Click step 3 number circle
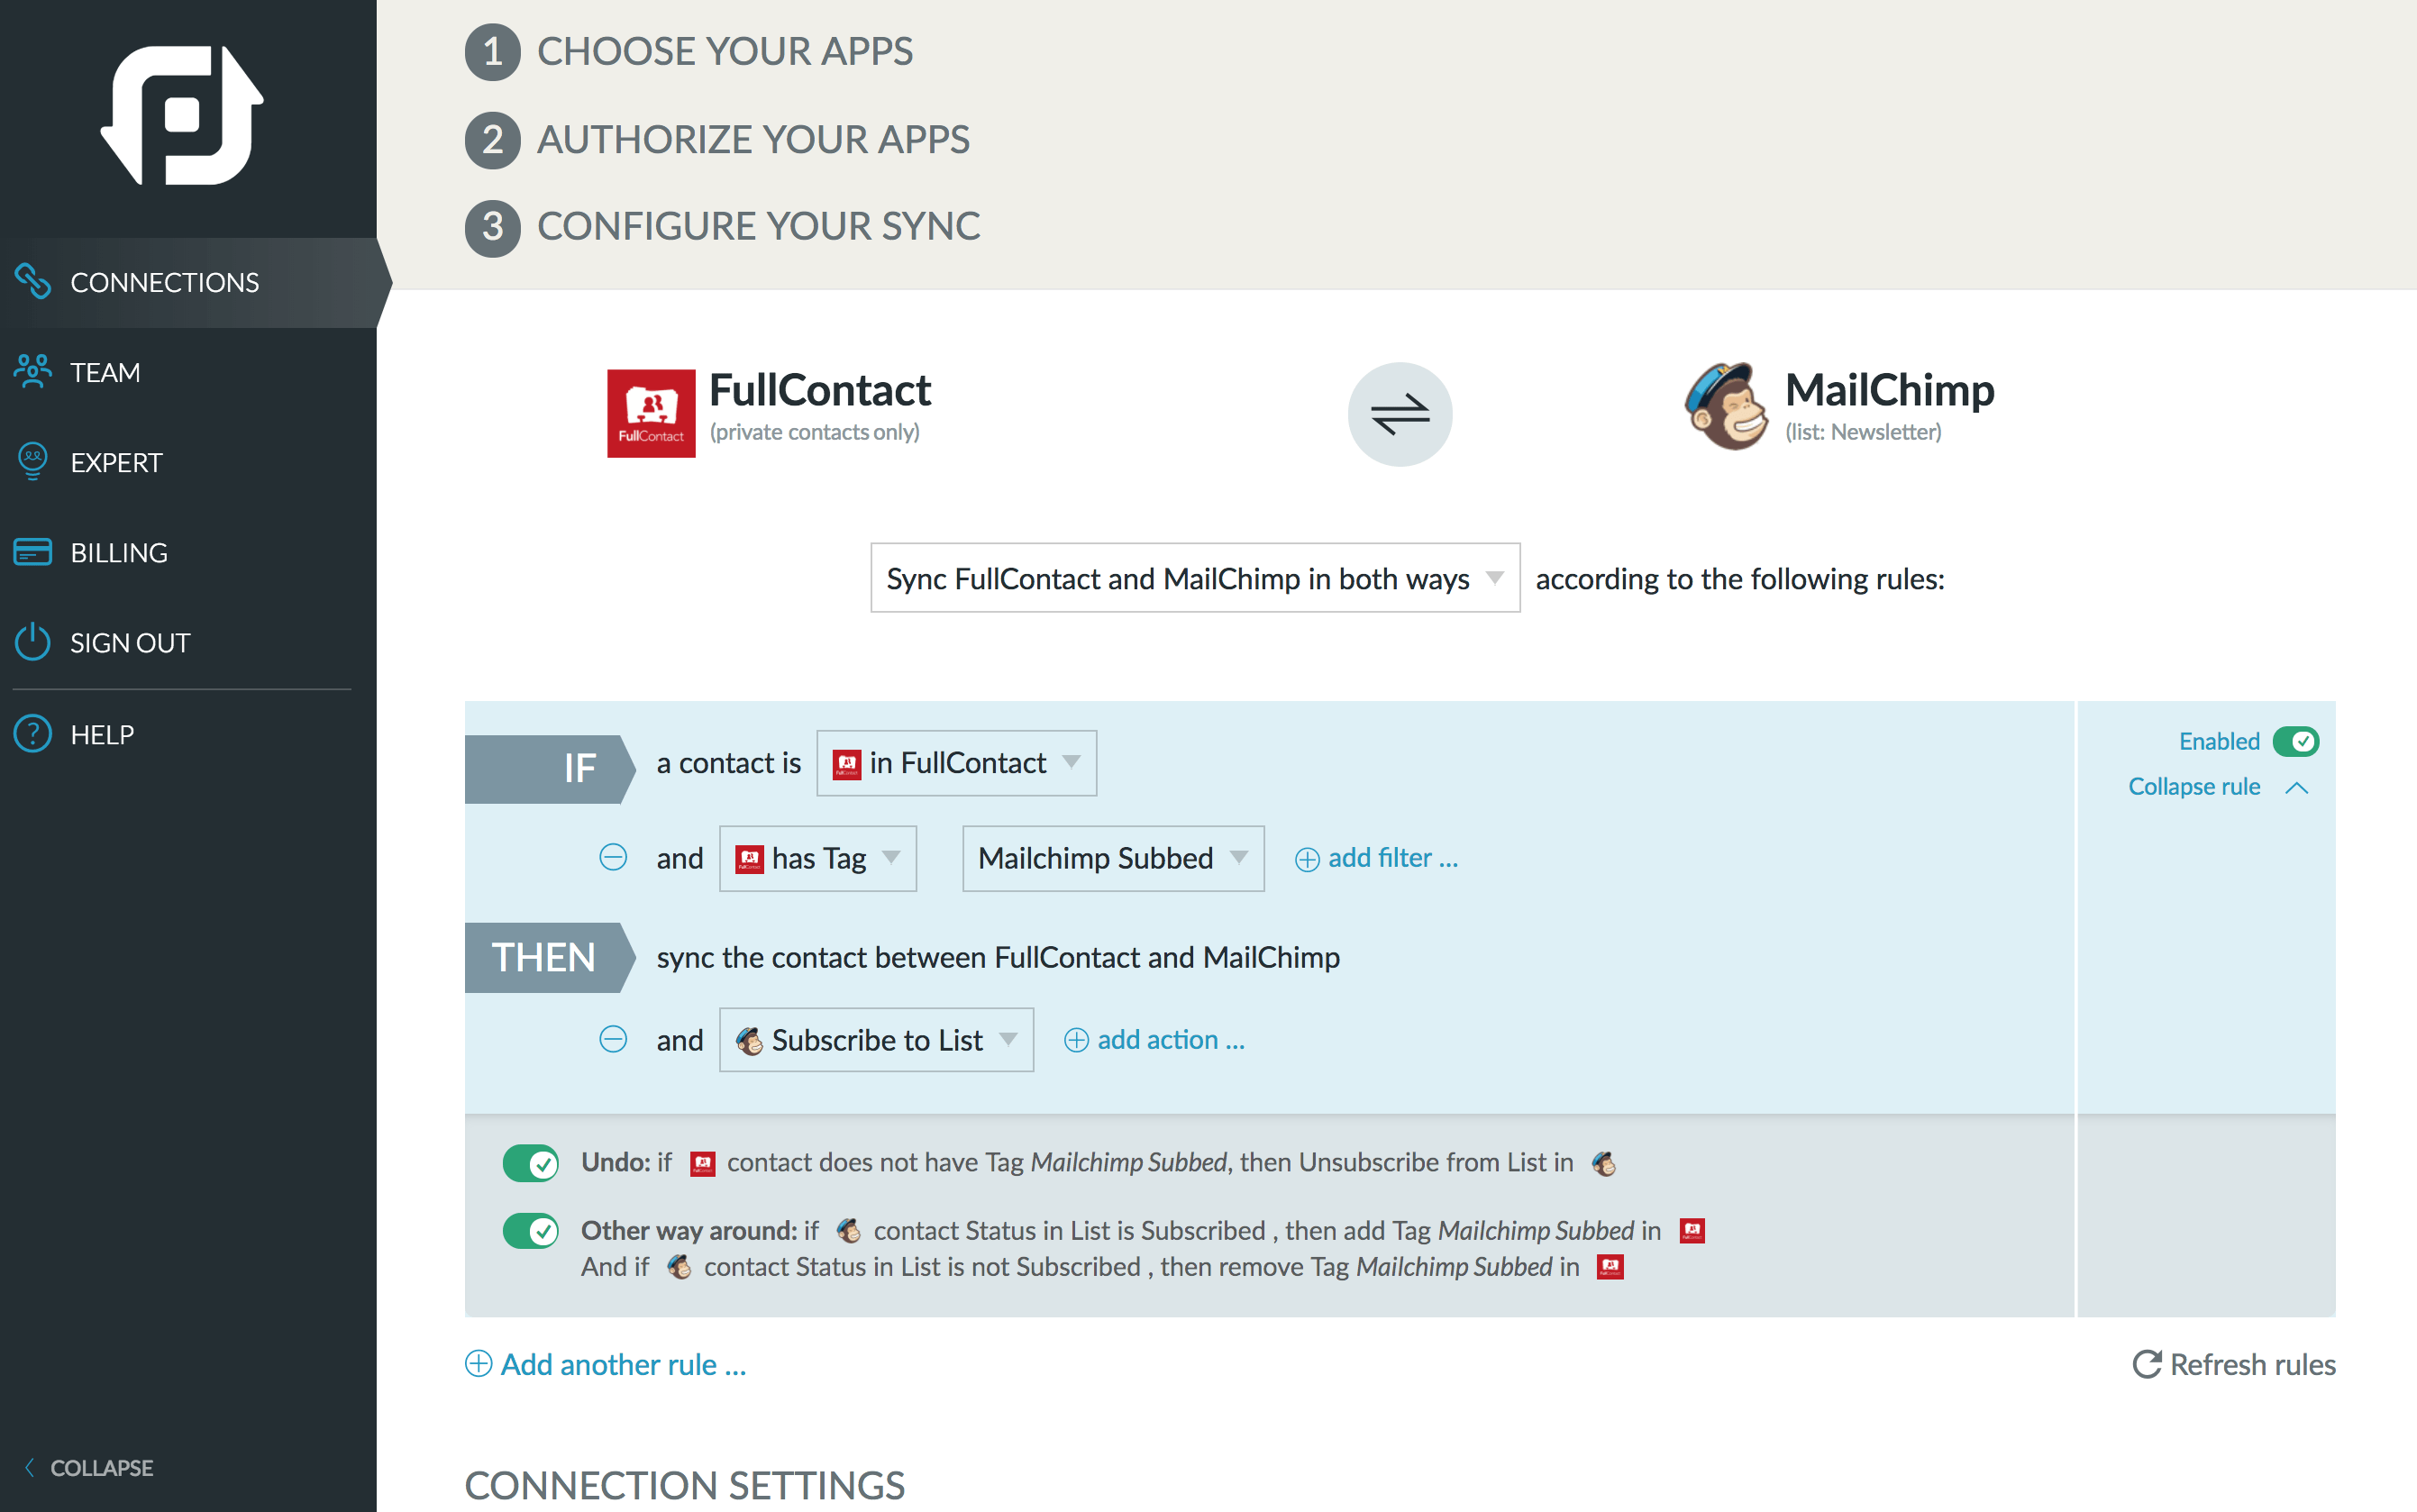 [493, 227]
